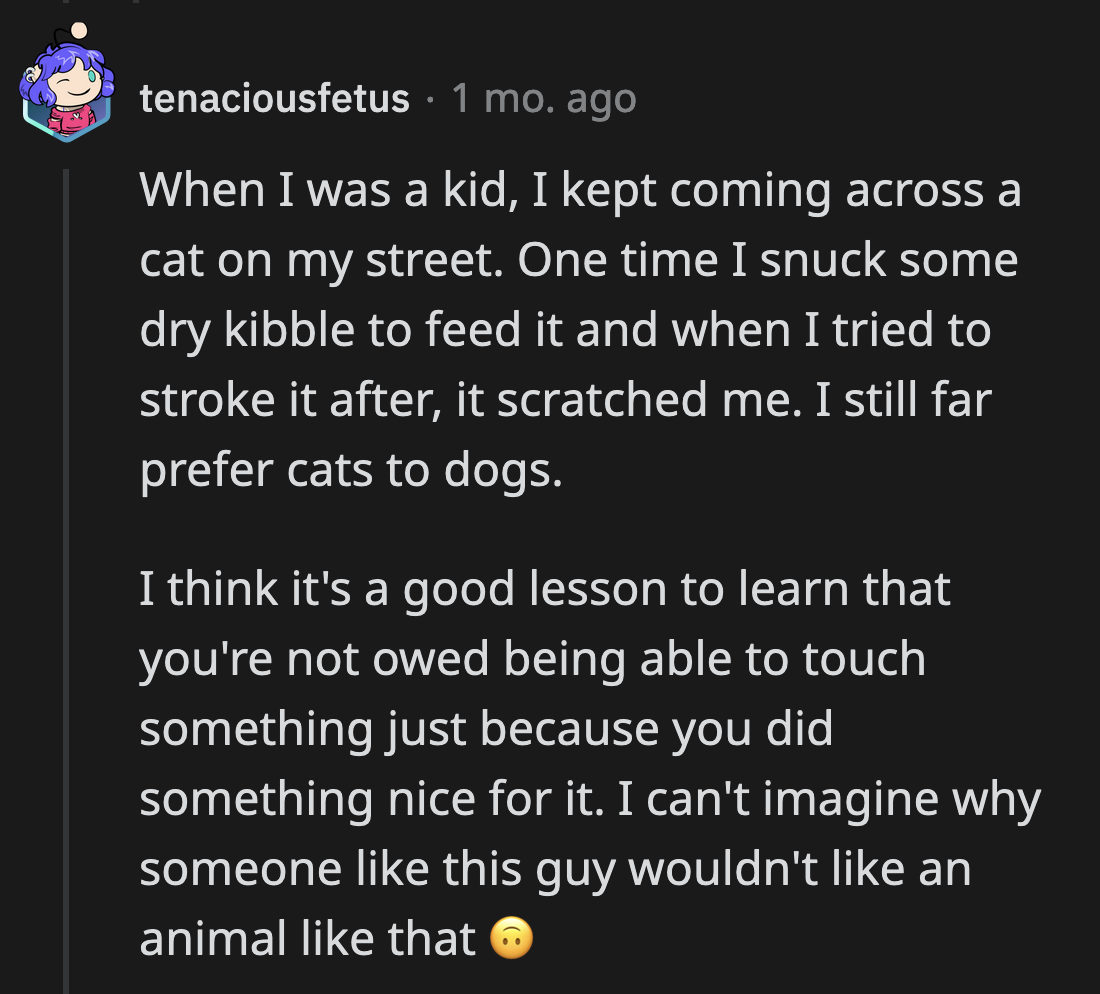Click the "1 mo. ago" timestamp
This screenshot has width=1100, height=994.
[543, 98]
